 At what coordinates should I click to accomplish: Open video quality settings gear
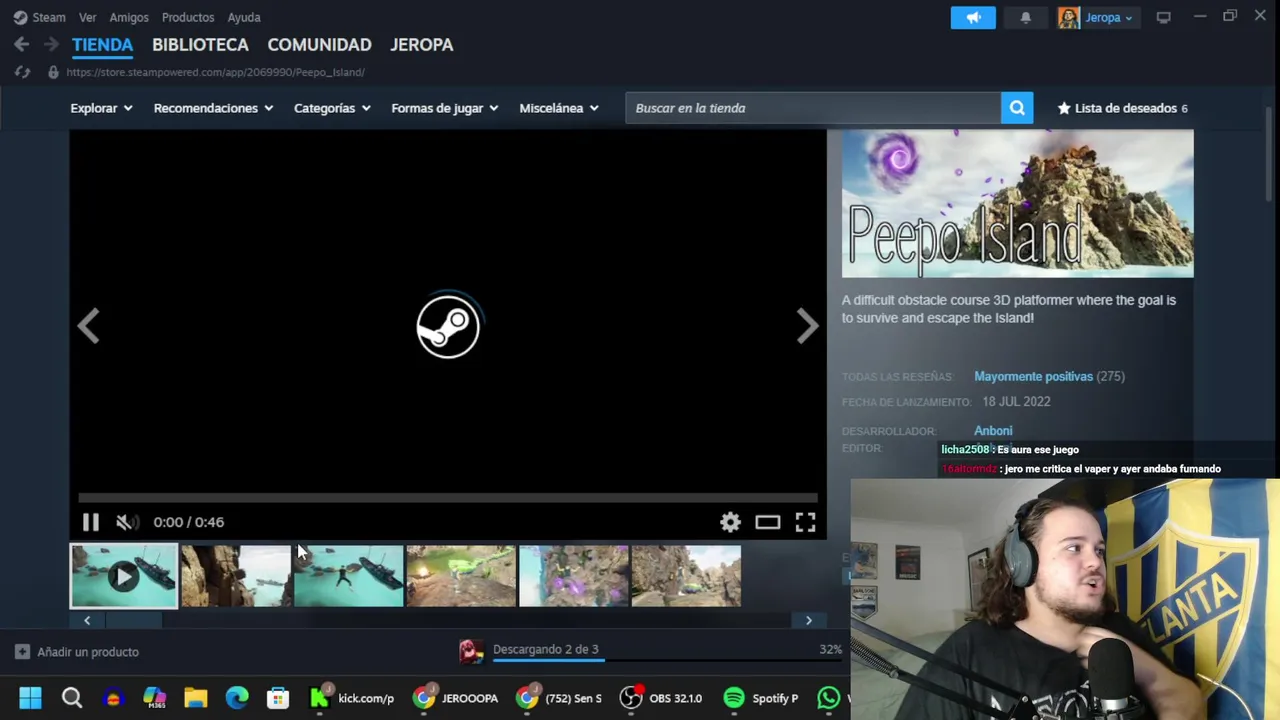click(730, 522)
